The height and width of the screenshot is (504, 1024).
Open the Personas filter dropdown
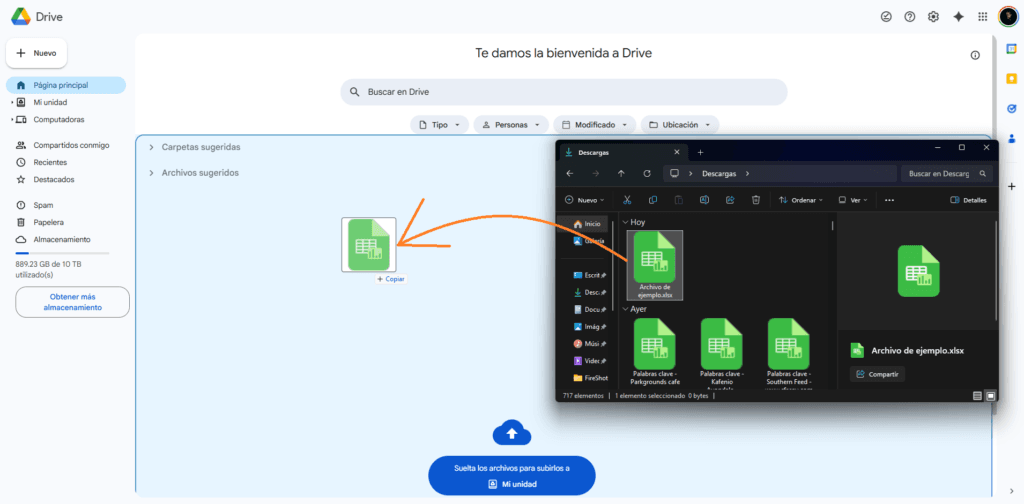pyautogui.click(x=511, y=125)
